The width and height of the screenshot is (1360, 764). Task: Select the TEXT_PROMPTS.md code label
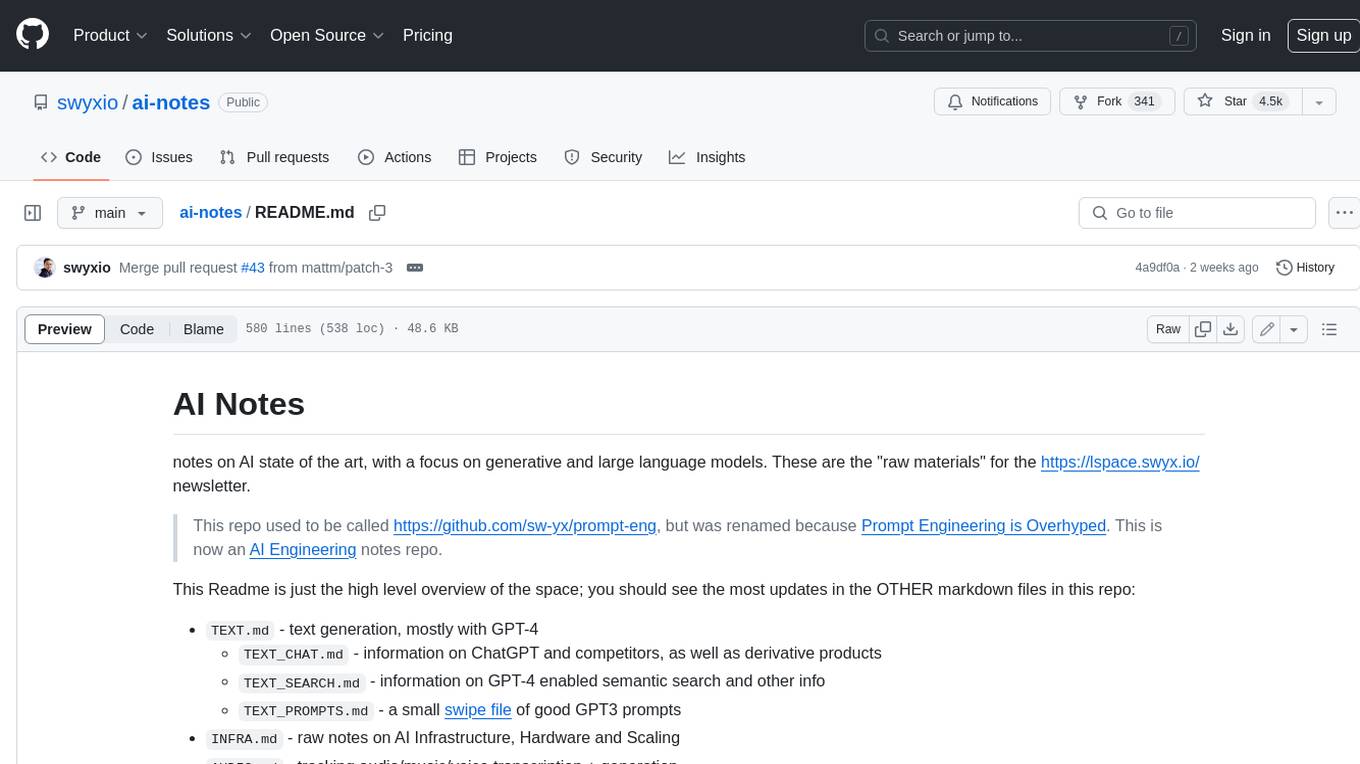click(x=306, y=711)
